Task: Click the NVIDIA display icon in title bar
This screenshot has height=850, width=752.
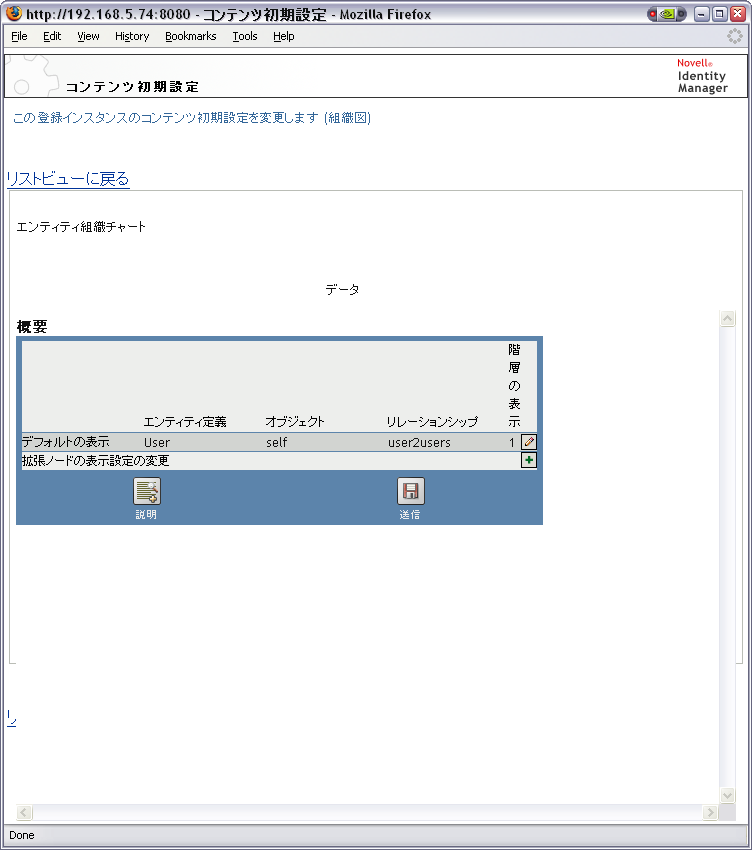Action: coord(667,14)
